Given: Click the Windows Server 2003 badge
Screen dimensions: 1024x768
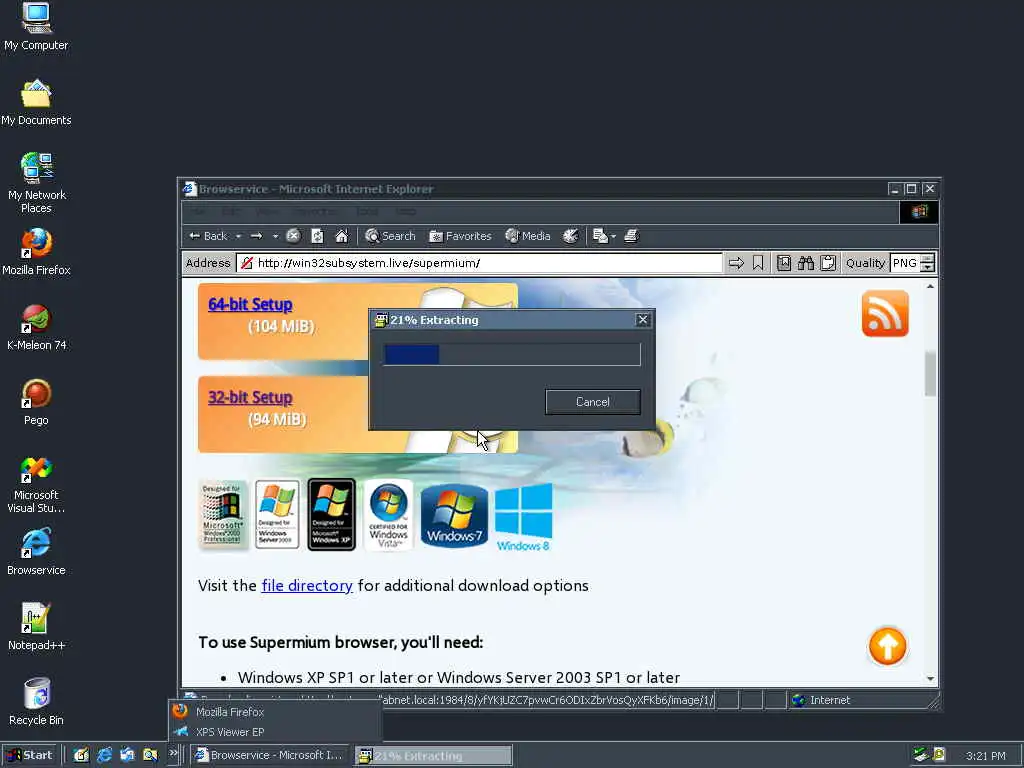Looking at the screenshot, I should click(277, 515).
